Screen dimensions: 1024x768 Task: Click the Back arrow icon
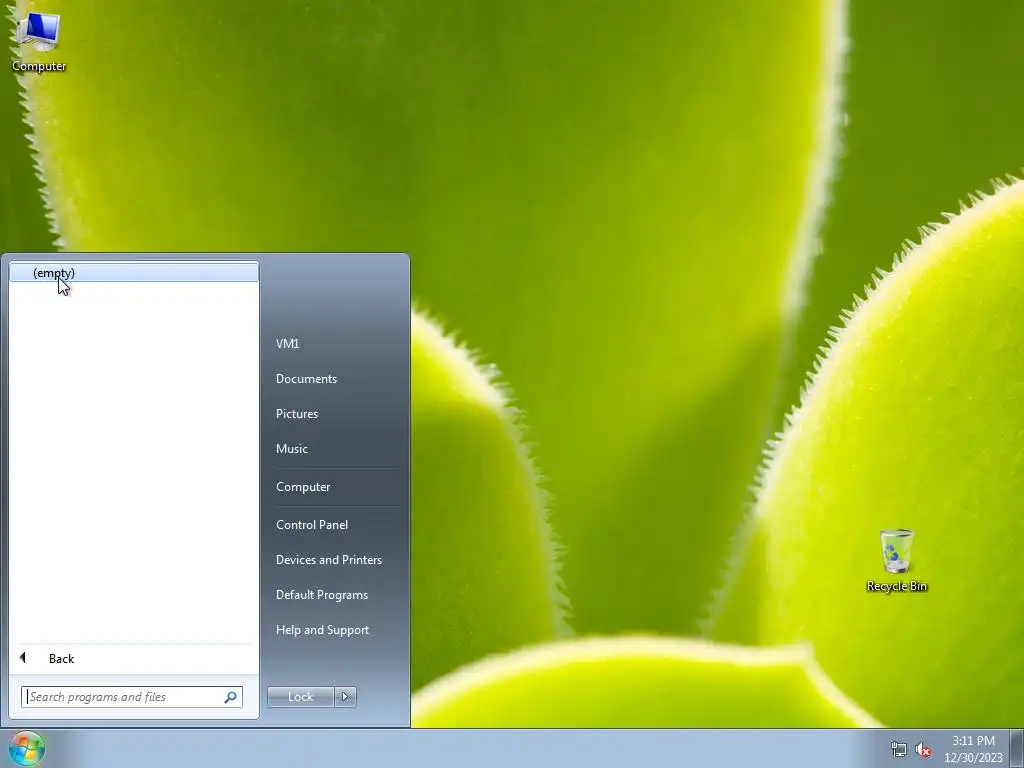(23, 658)
